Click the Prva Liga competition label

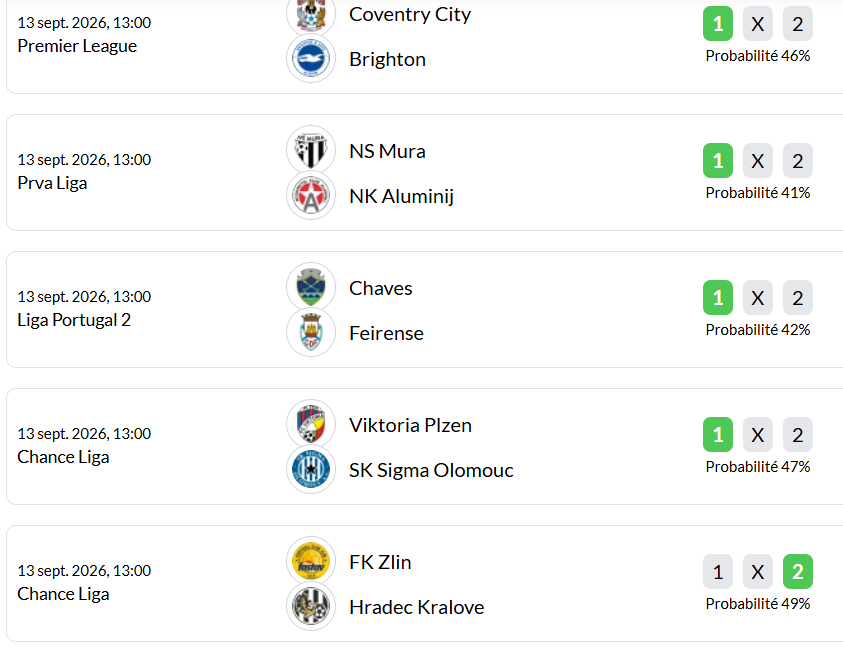click(52, 183)
